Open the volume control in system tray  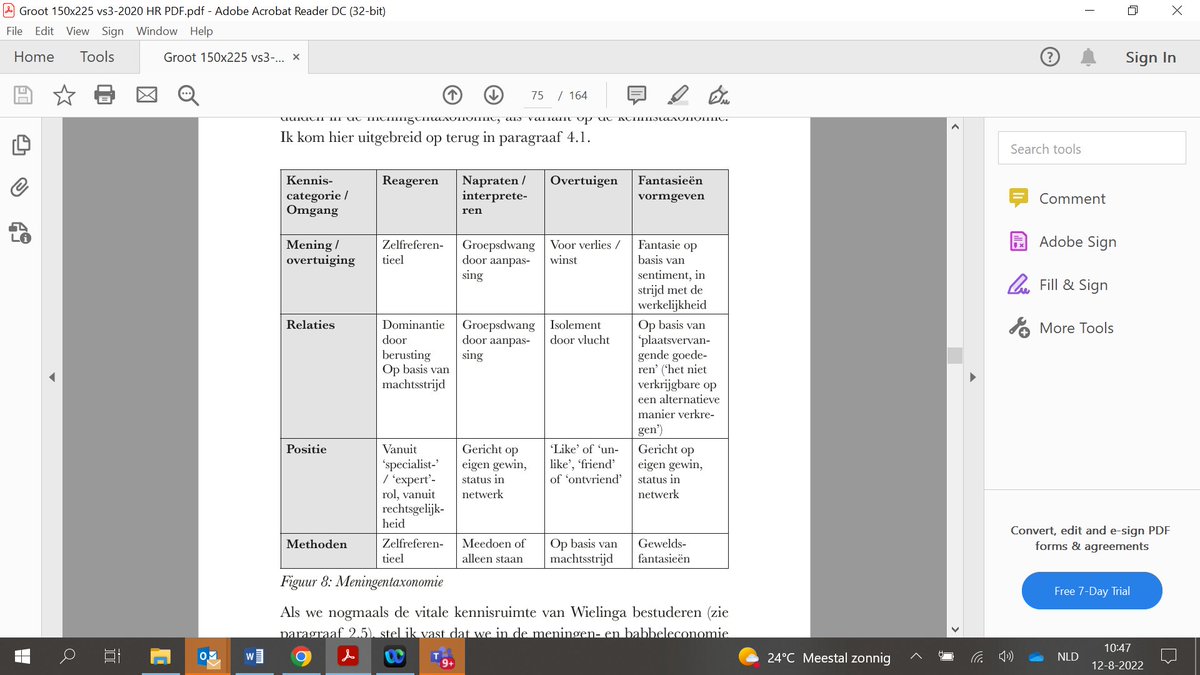pyautogui.click(x=1005, y=657)
